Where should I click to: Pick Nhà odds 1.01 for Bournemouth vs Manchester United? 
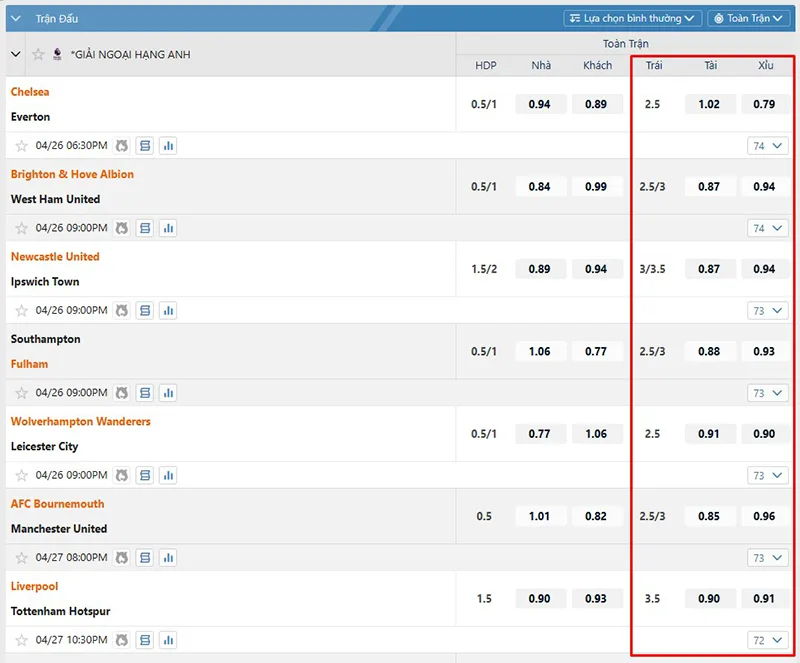540,517
